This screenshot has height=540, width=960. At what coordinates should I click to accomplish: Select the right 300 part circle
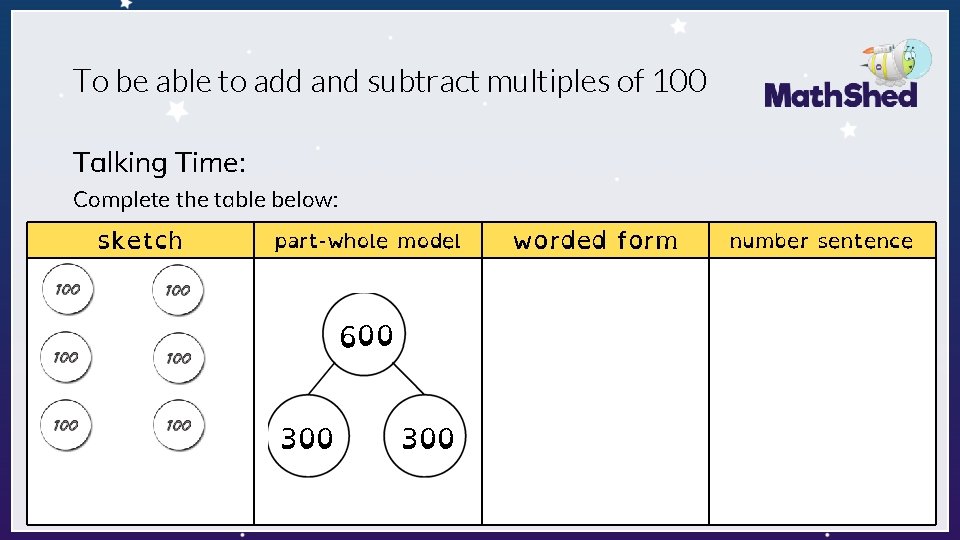(426, 437)
